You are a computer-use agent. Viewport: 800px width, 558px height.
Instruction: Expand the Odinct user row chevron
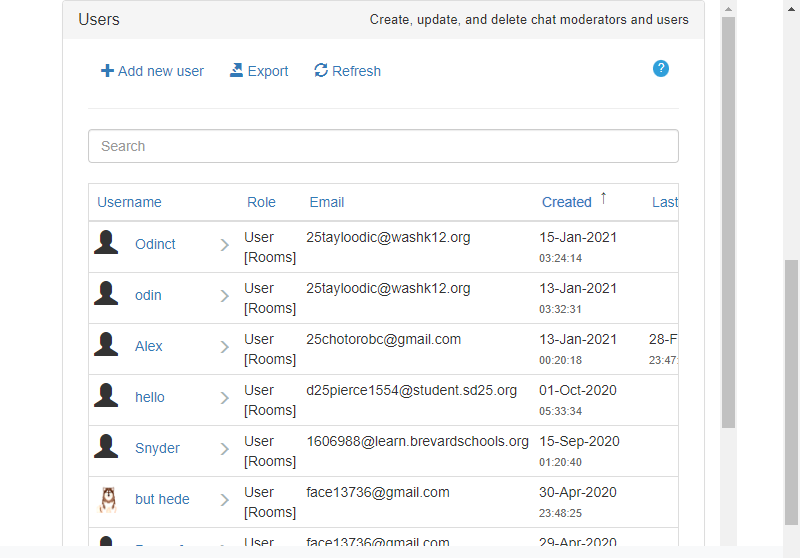tap(225, 245)
